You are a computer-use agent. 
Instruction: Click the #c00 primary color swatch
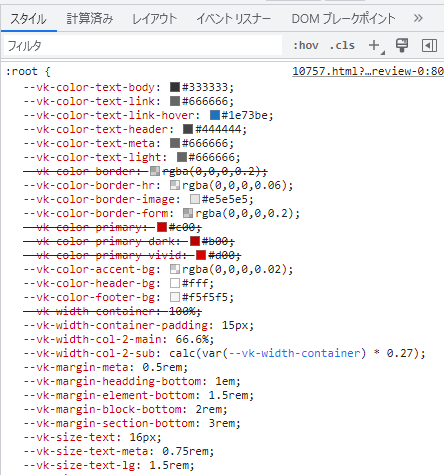pos(162,227)
